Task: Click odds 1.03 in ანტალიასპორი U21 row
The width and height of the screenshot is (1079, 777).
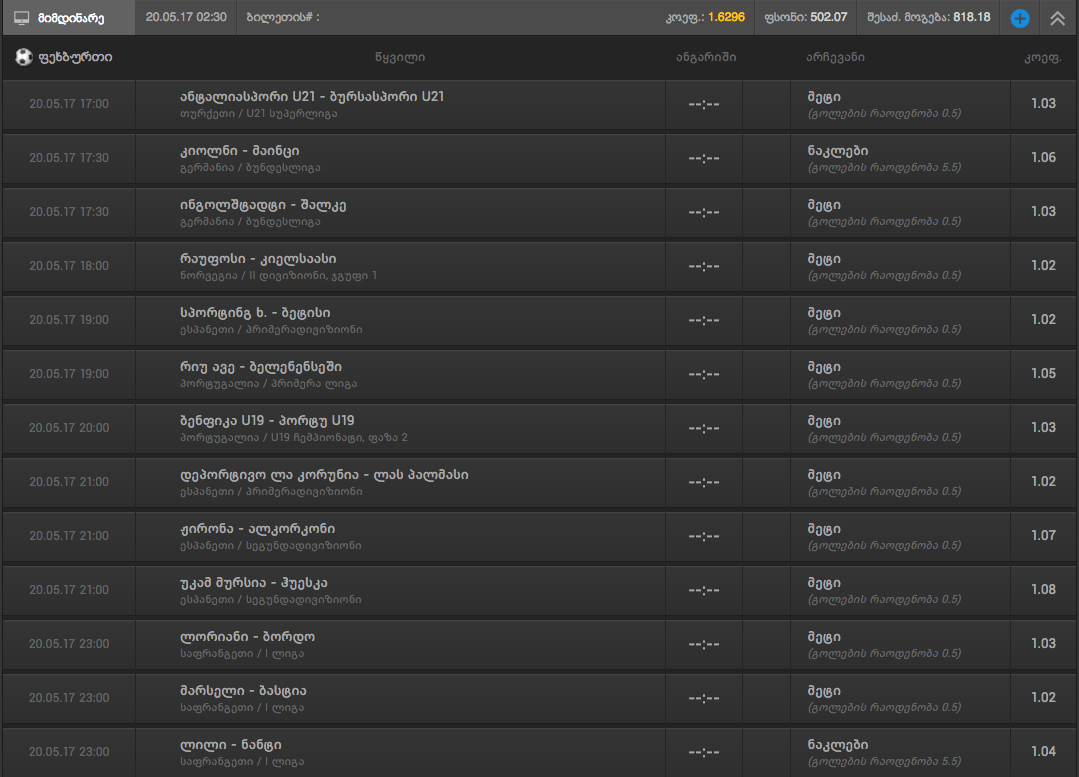Action: click(1043, 103)
